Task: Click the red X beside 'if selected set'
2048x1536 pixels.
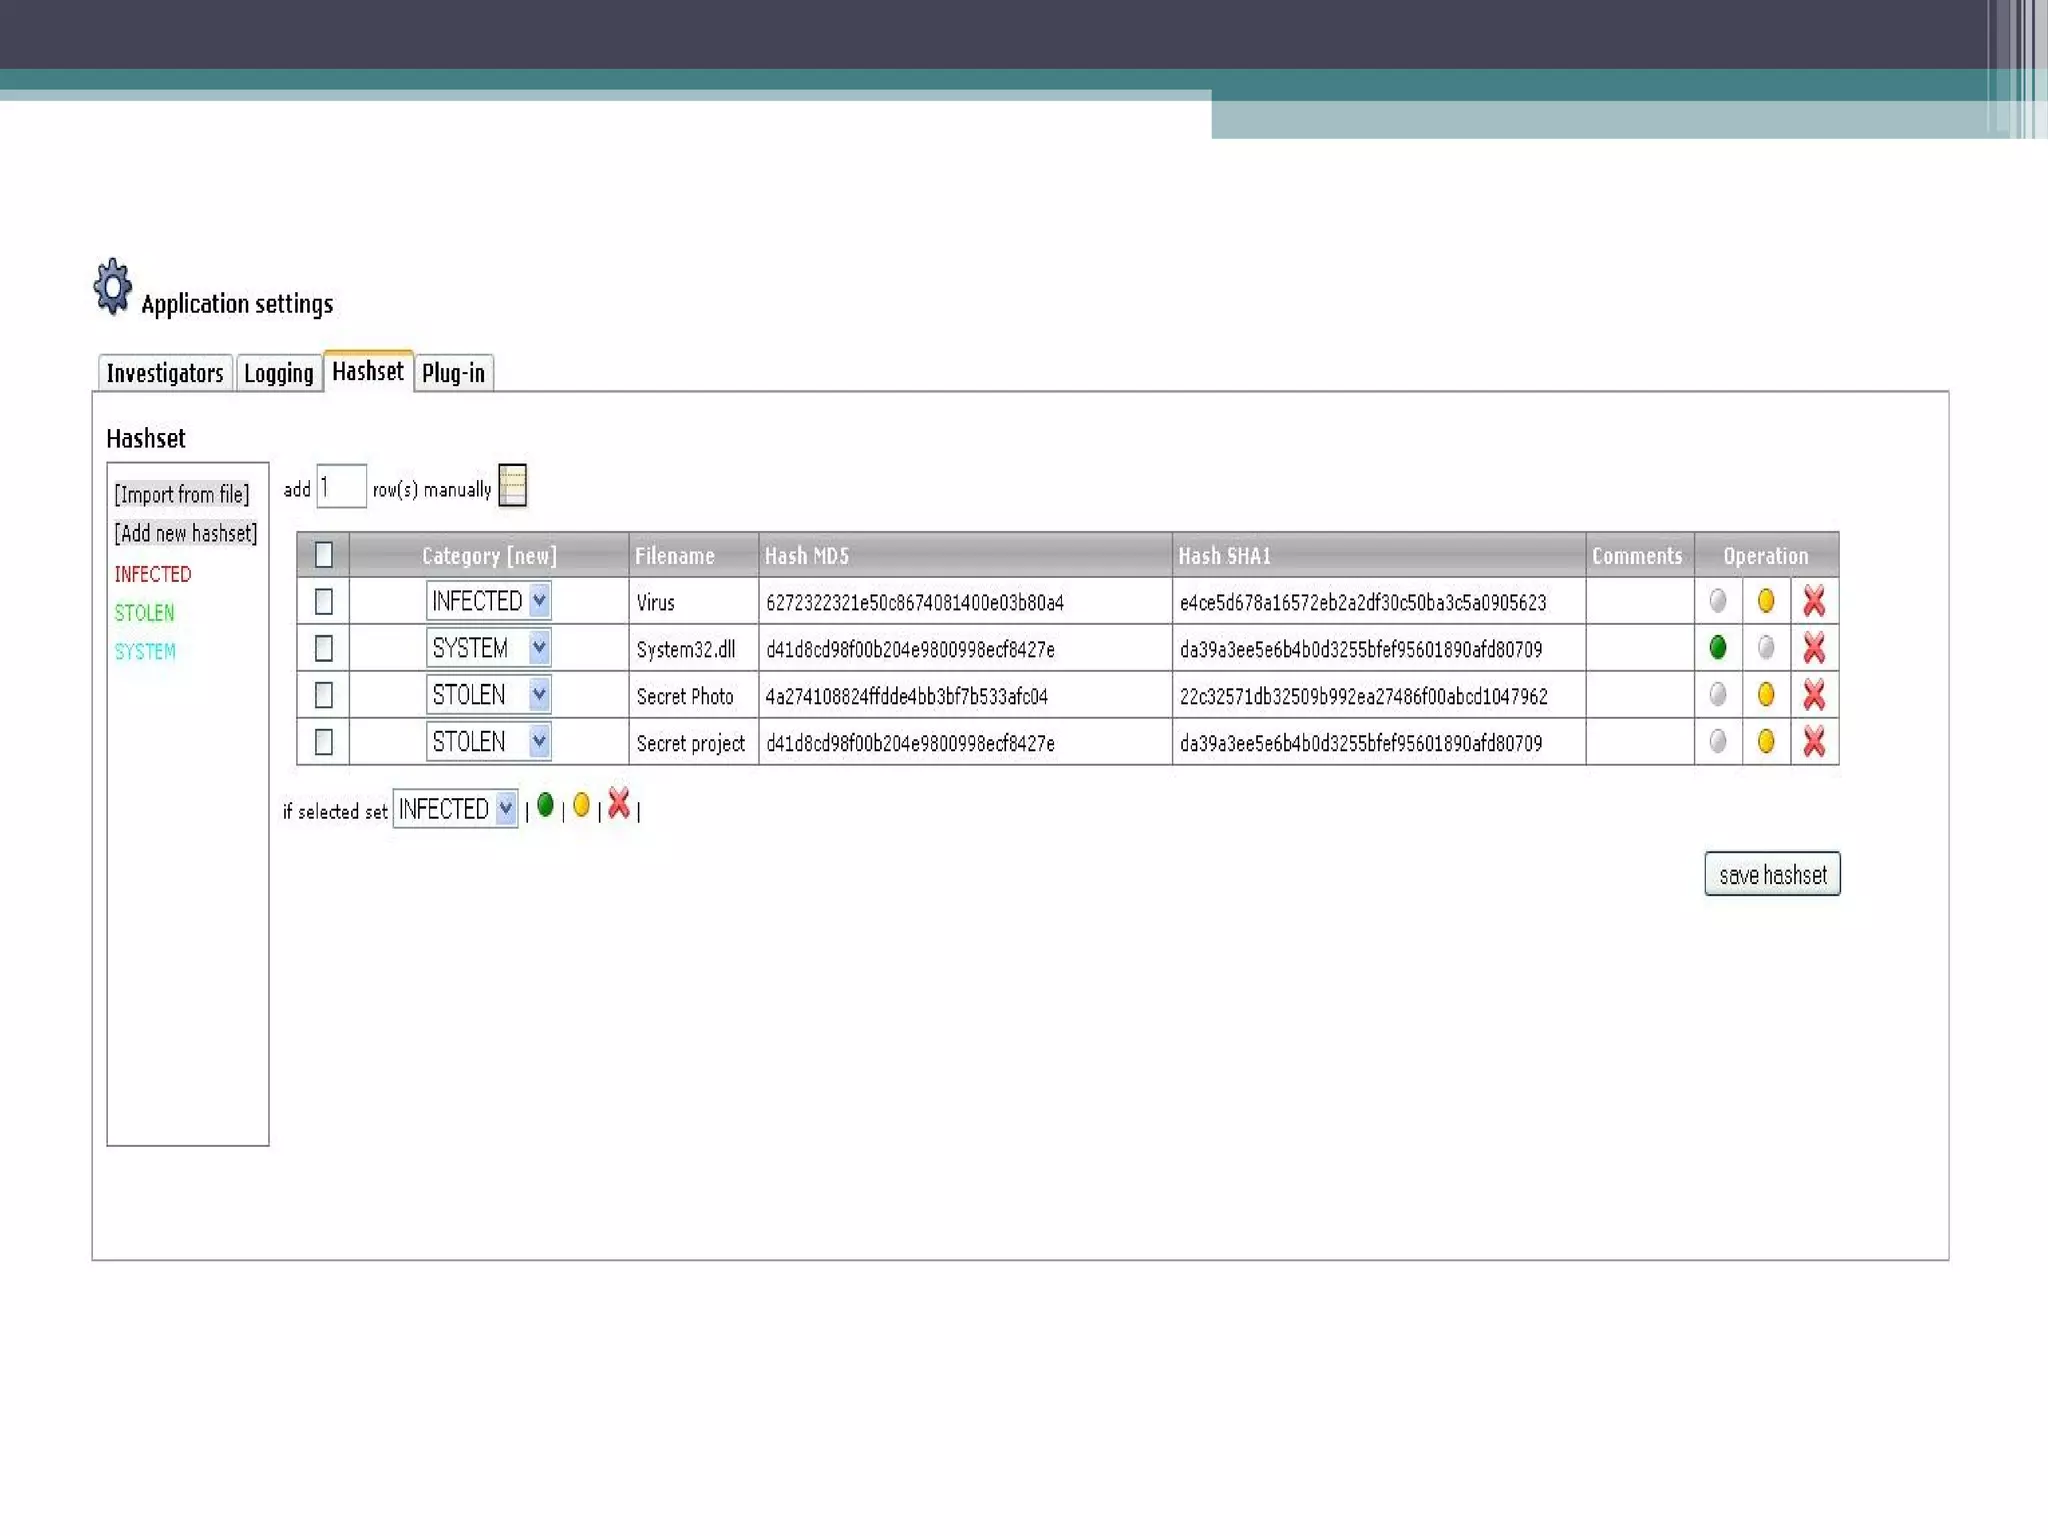Action: click(x=619, y=803)
